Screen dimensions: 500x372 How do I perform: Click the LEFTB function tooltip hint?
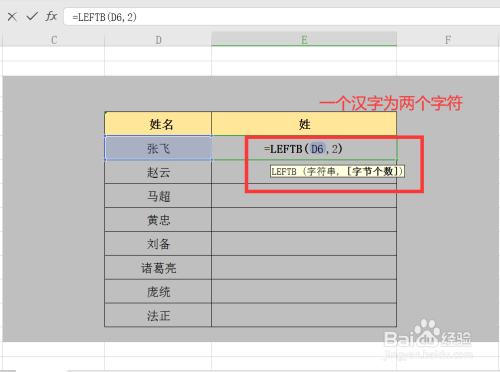tap(337, 171)
